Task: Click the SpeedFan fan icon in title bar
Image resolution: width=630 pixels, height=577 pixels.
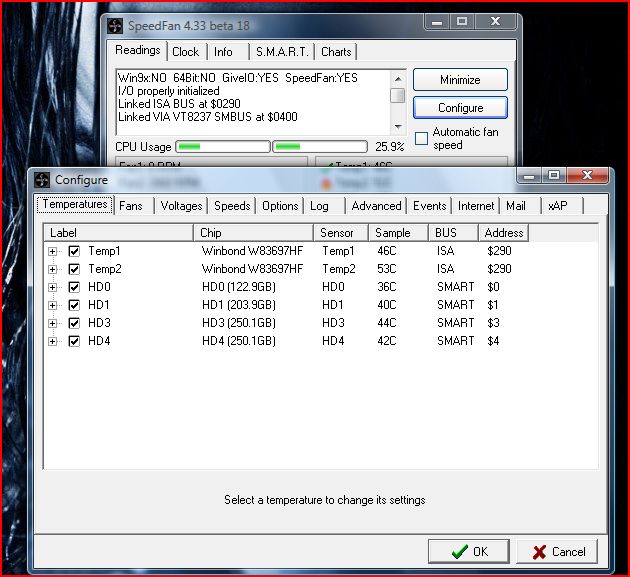Action: click(x=115, y=26)
